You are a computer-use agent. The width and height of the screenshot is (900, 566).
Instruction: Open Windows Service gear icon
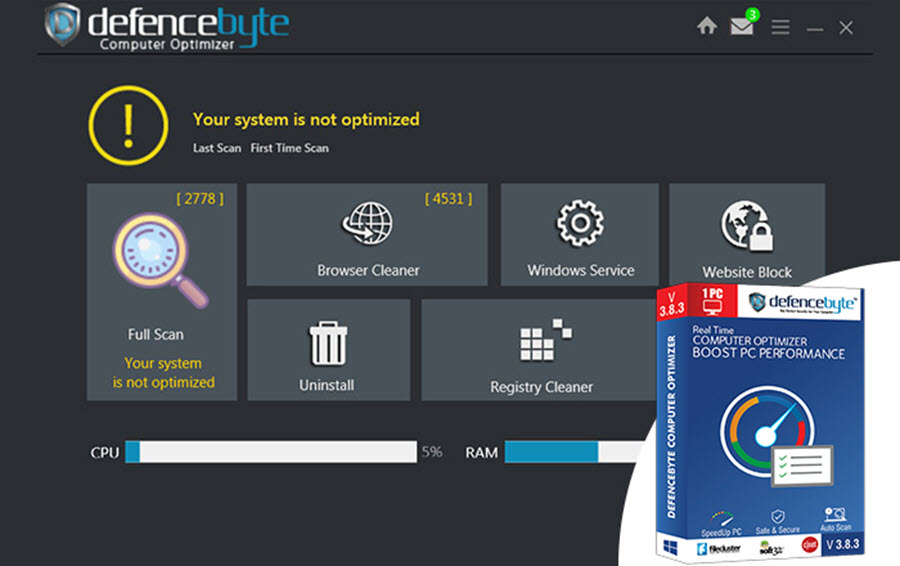tap(580, 223)
